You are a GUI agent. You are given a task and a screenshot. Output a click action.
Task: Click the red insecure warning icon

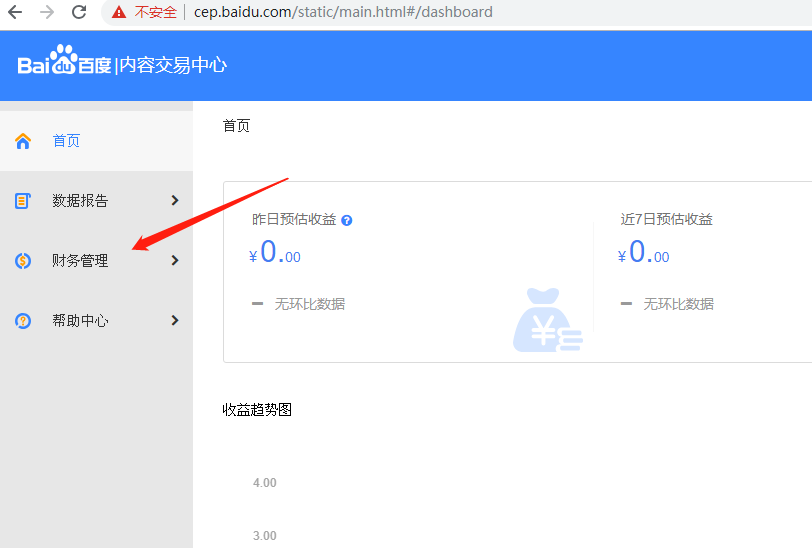click(119, 13)
